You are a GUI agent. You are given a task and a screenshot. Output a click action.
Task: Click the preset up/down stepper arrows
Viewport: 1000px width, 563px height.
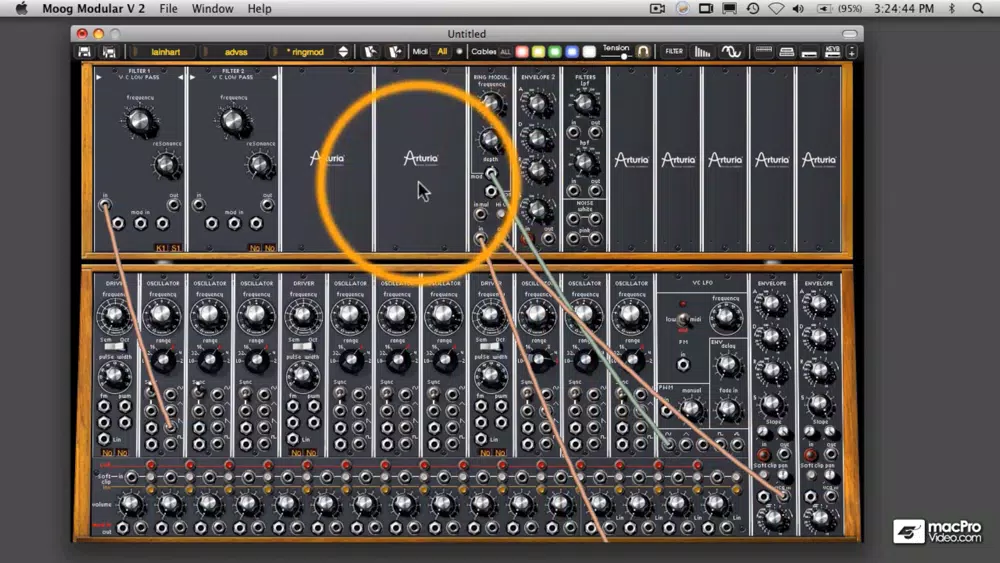[343, 52]
